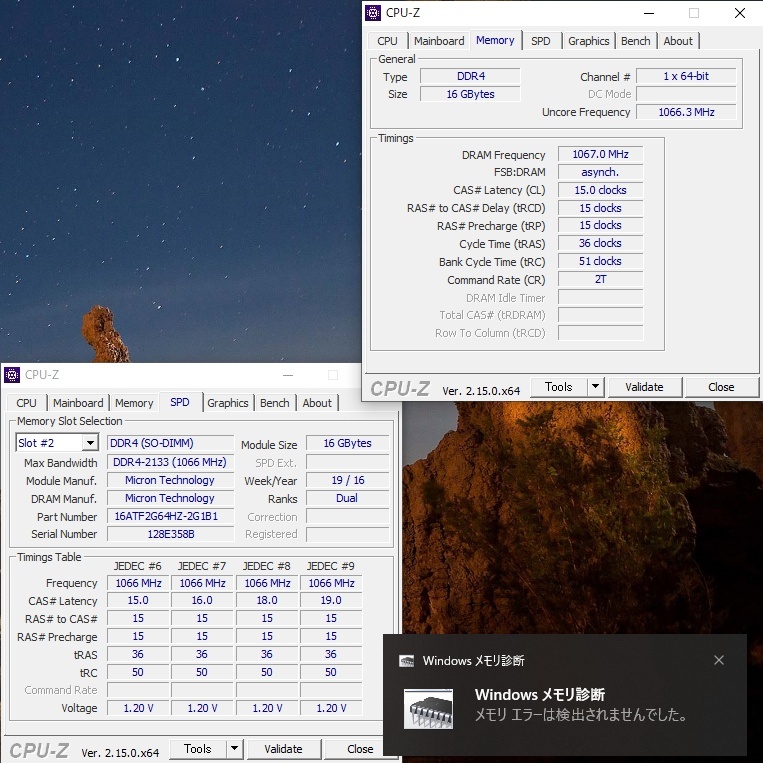Minimize the upper CPU-Z Memory window
Screen dimensions: 763x763
648,13
